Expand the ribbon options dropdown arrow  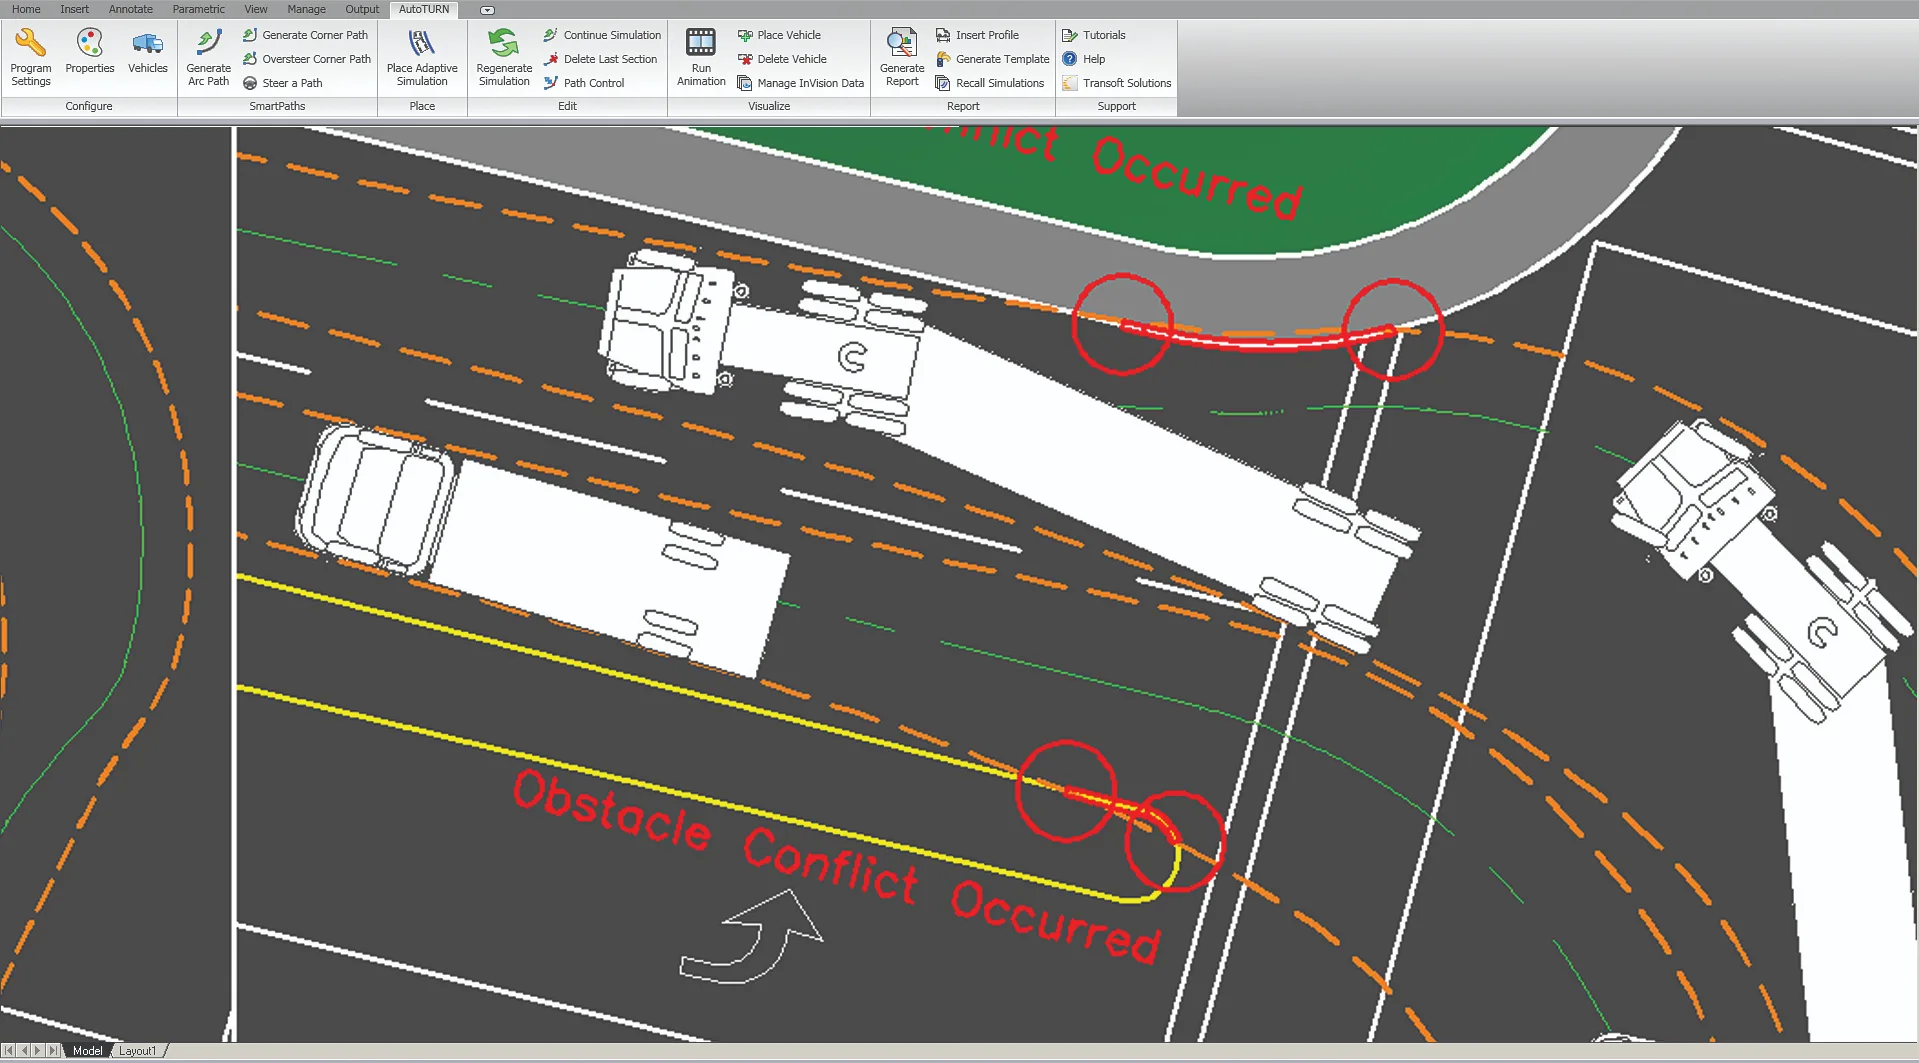pos(487,10)
